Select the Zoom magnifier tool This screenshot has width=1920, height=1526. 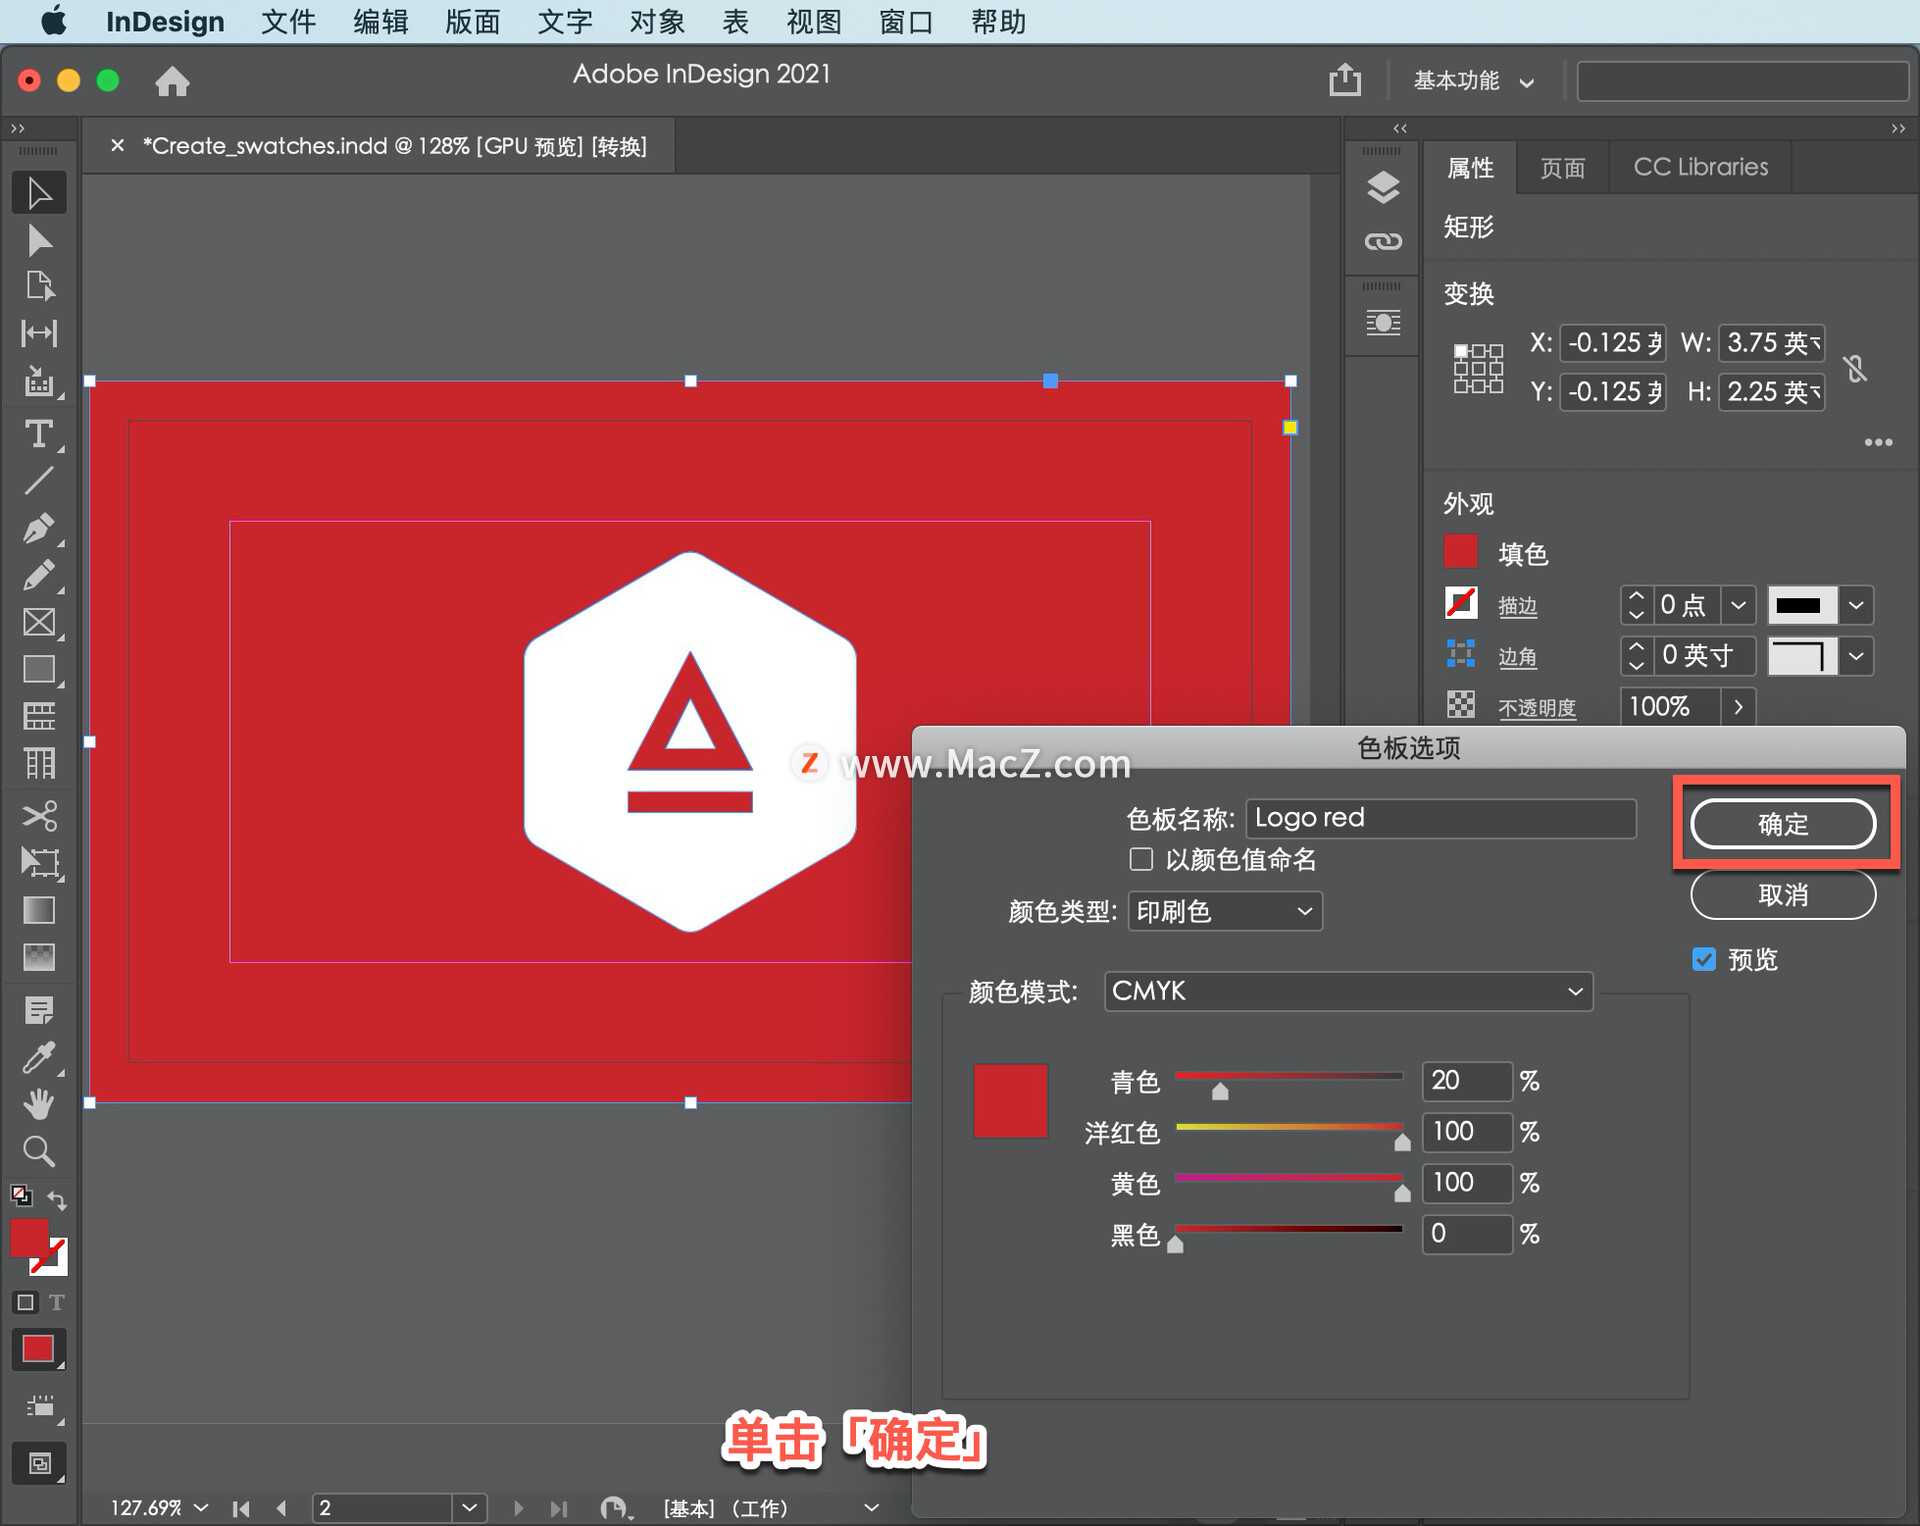click(38, 1152)
